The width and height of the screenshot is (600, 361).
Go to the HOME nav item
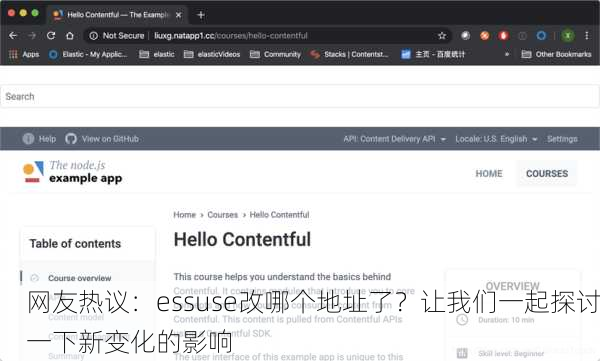click(489, 173)
